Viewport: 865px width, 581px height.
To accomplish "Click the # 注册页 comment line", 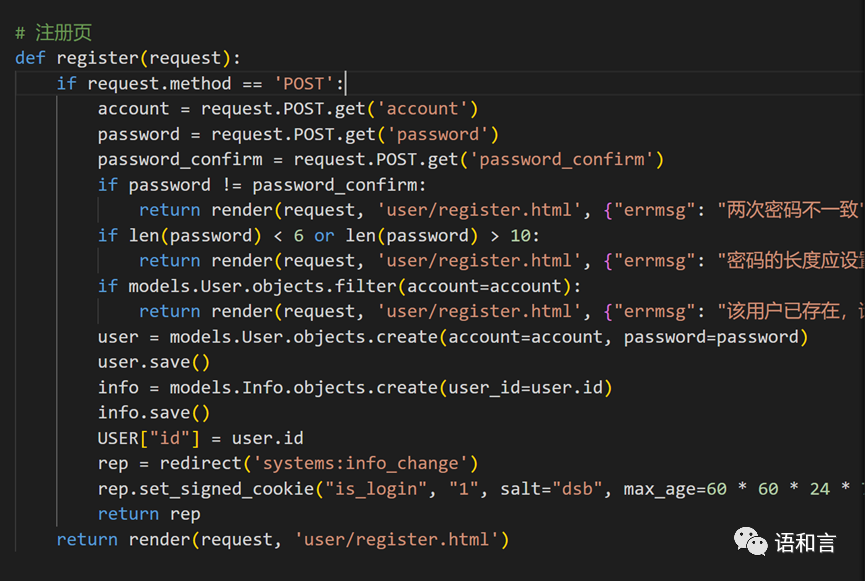I will pyautogui.click(x=54, y=33).
